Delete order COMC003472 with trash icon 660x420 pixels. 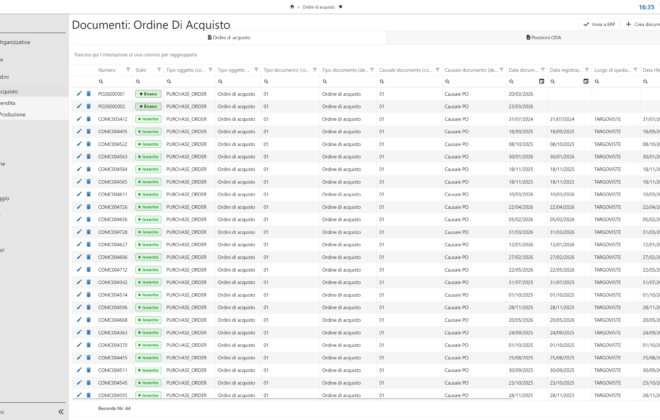click(x=88, y=119)
